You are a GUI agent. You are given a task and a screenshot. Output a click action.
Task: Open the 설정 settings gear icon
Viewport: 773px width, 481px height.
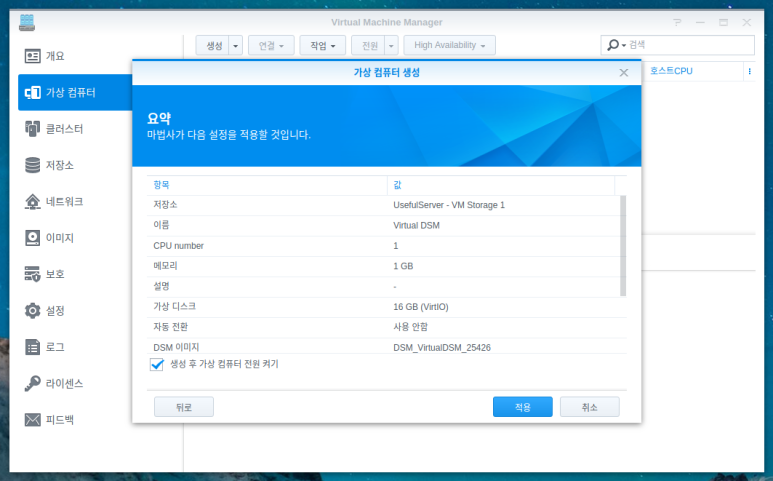click(33, 310)
